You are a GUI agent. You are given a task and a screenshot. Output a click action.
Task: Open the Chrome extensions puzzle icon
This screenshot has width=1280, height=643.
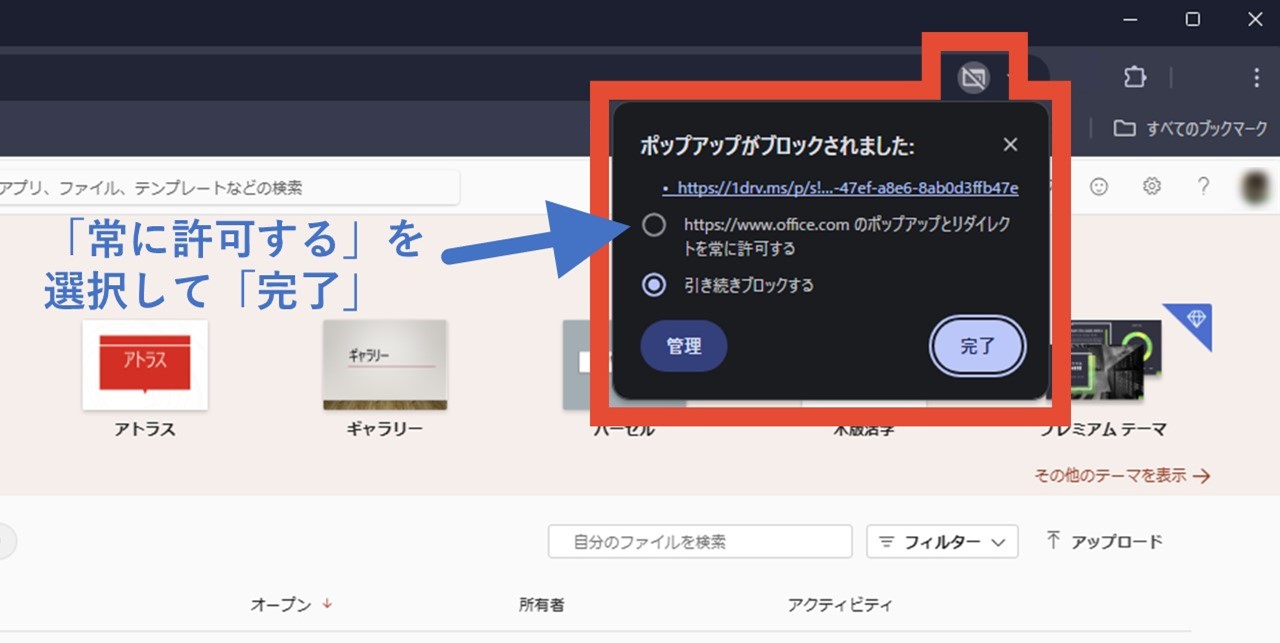coord(1134,77)
